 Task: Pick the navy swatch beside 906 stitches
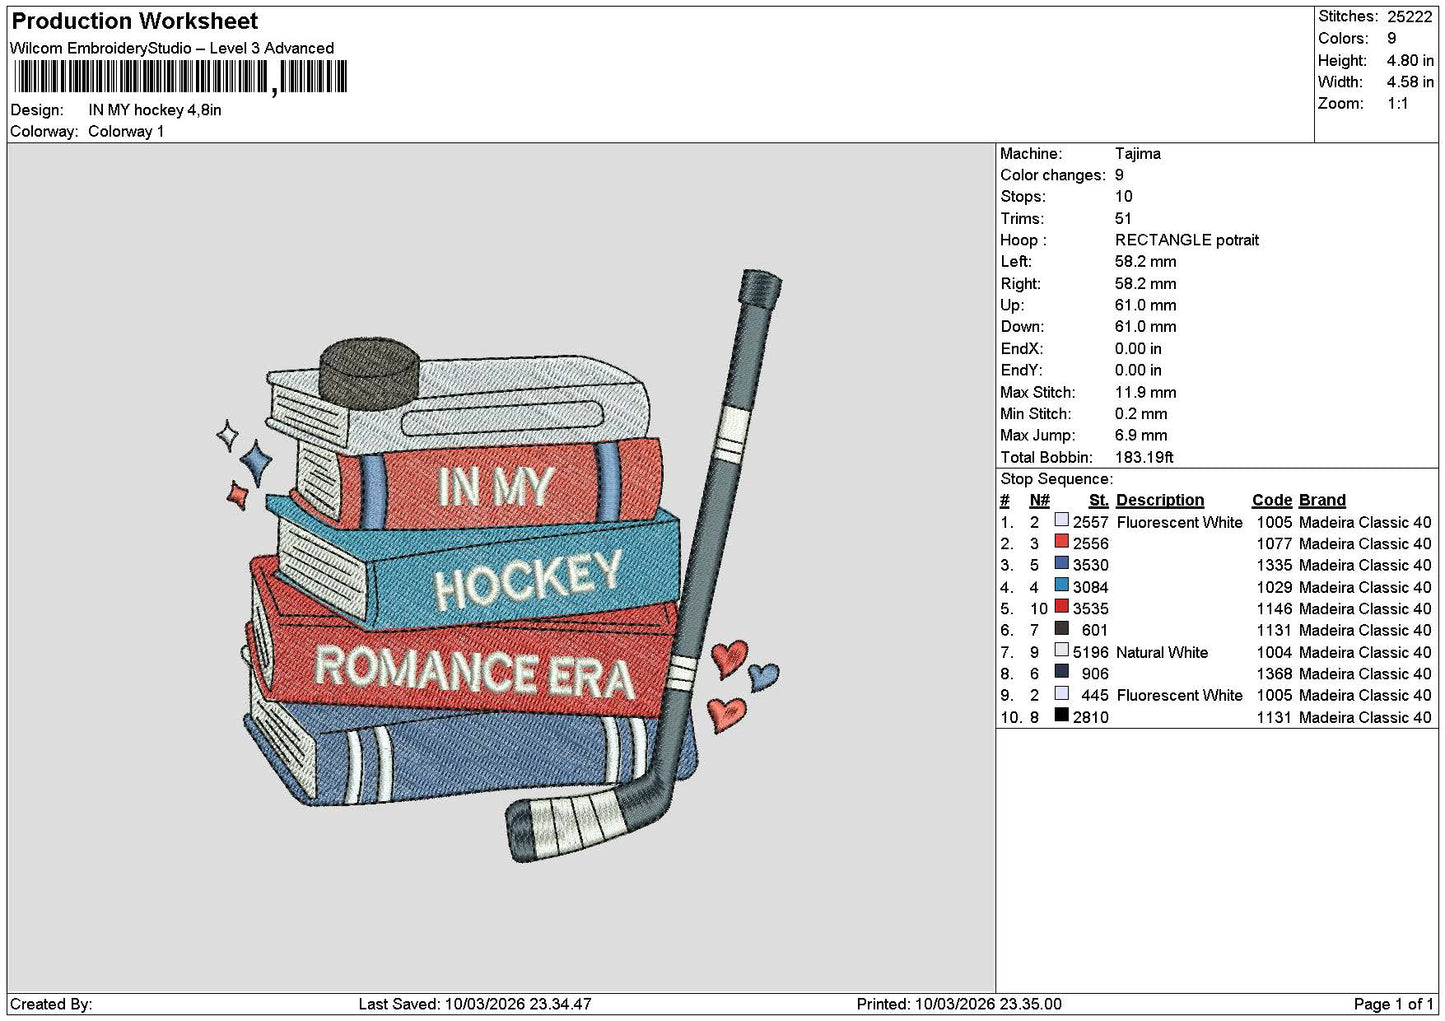[1062, 672]
